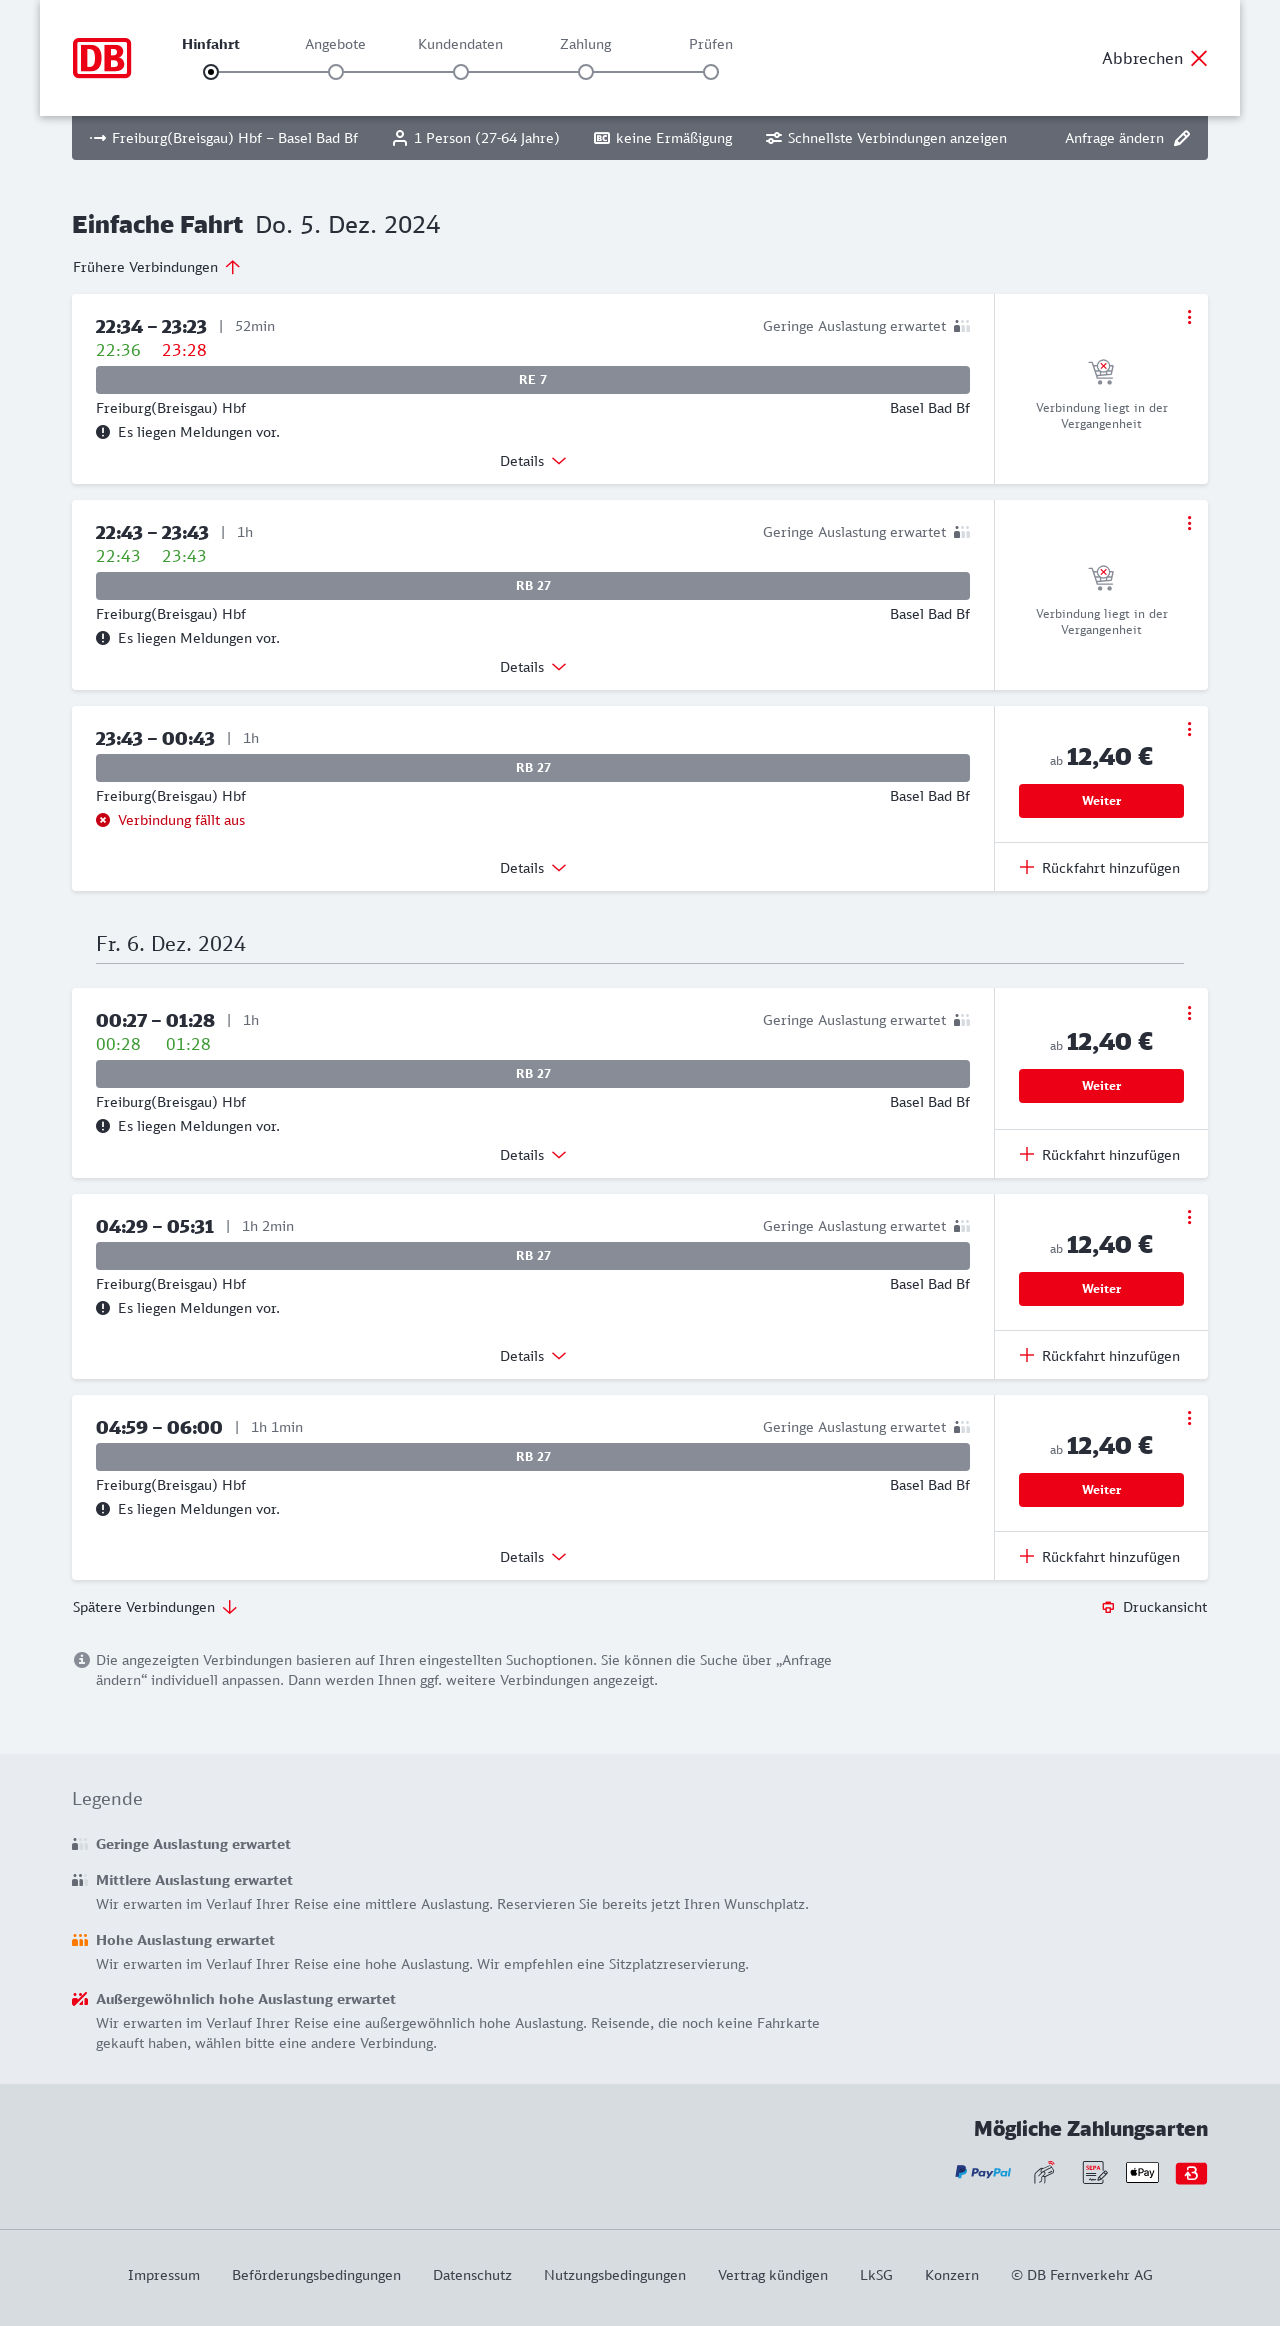Select the Zahlung step in the progress bar
This screenshot has height=2326, width=1280.
click(586, 71)
